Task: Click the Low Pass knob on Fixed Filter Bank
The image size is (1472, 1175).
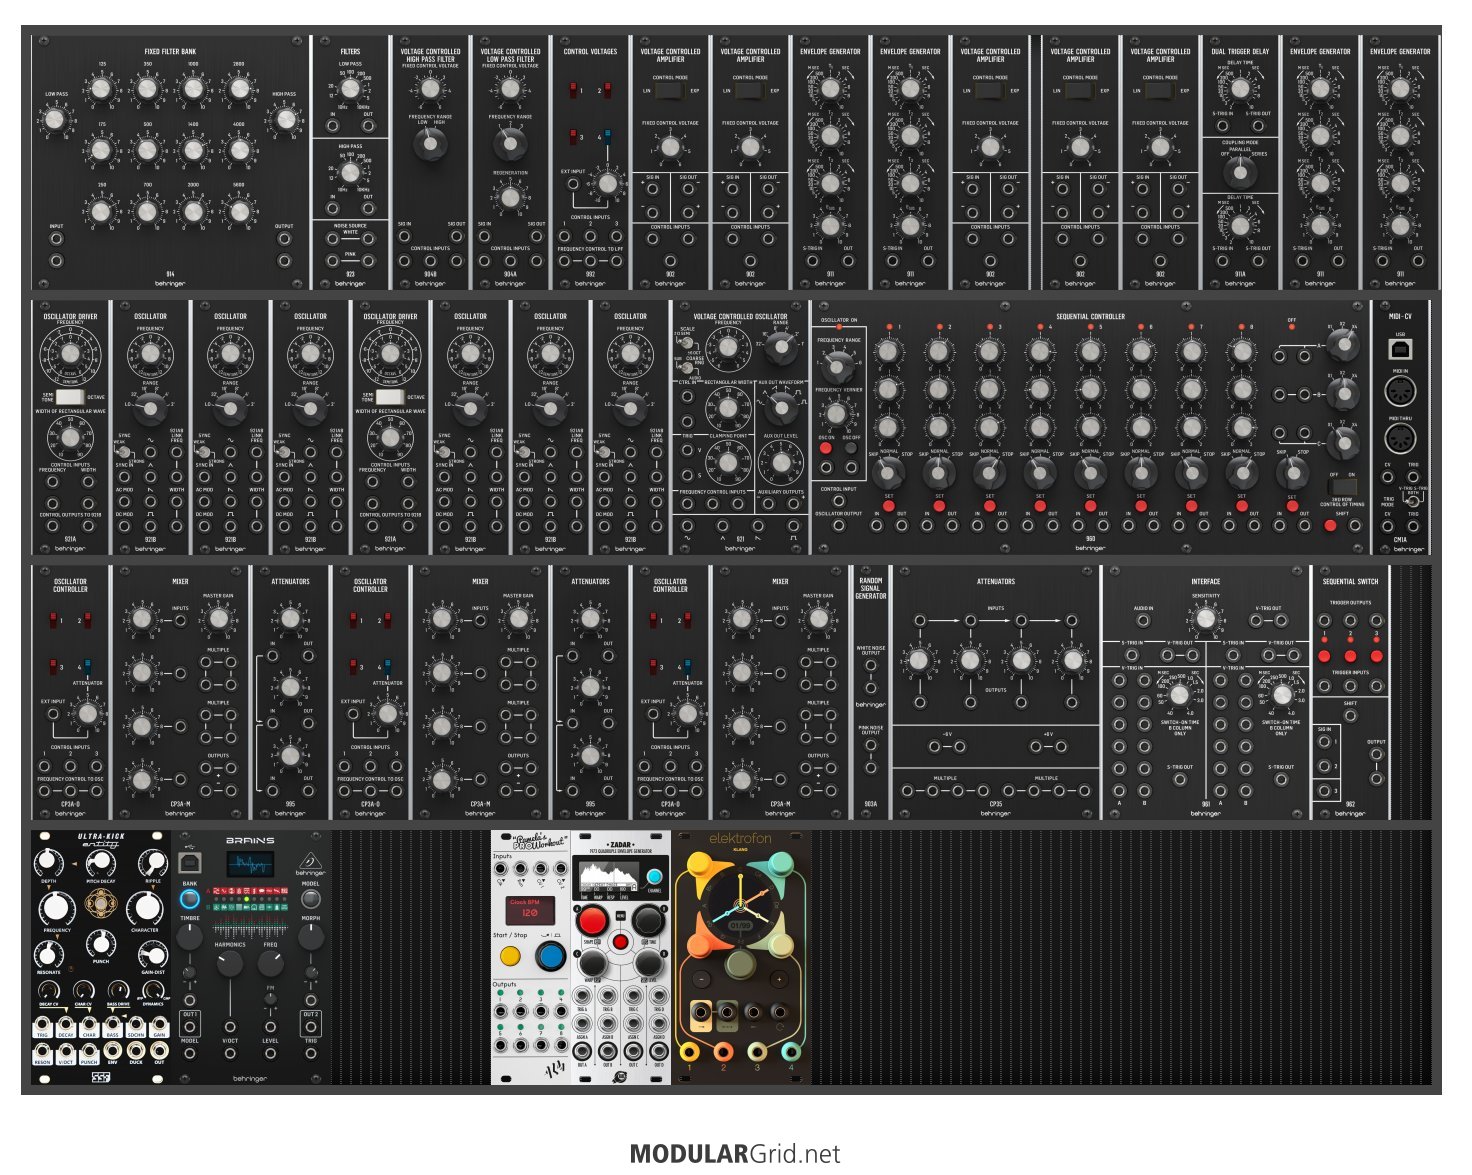Action: [x=55, y=120]
